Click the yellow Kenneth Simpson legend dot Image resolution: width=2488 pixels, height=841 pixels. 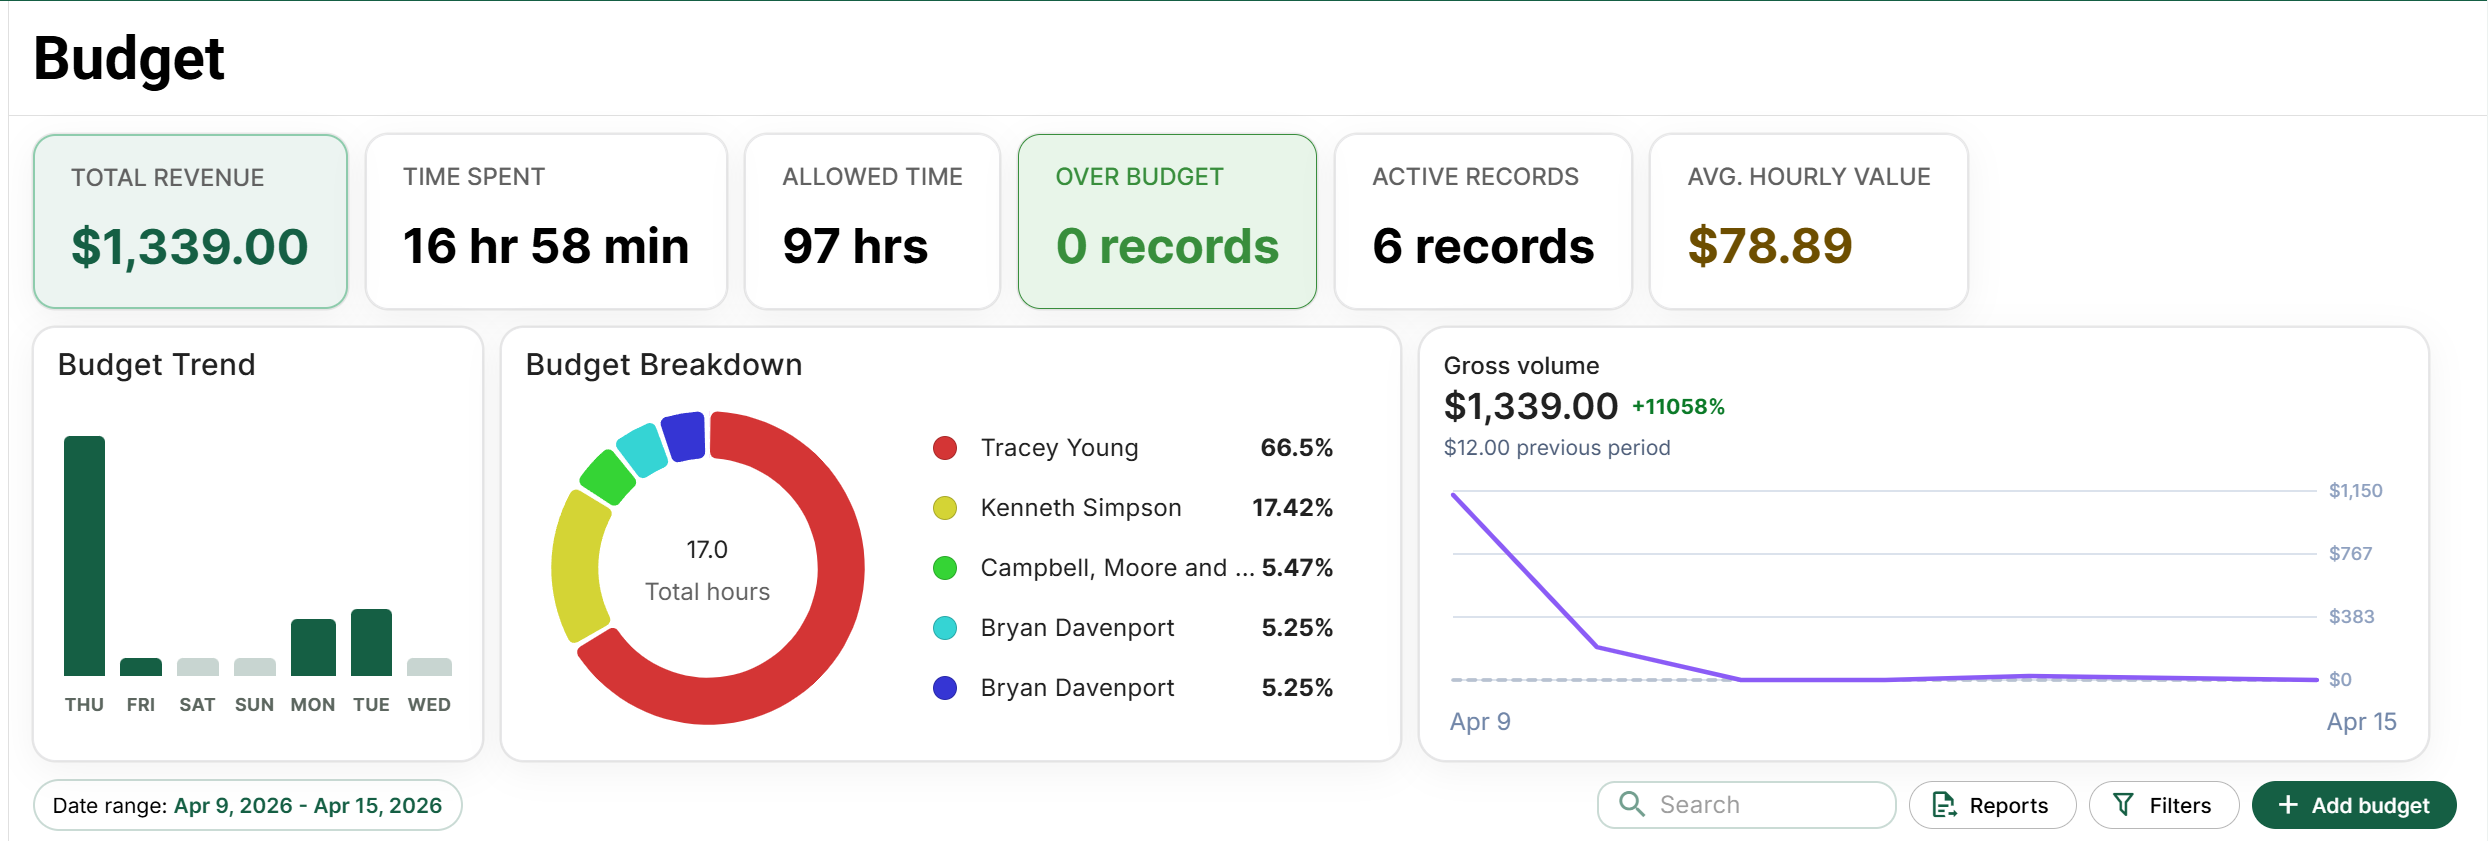[x=944, y=508]
